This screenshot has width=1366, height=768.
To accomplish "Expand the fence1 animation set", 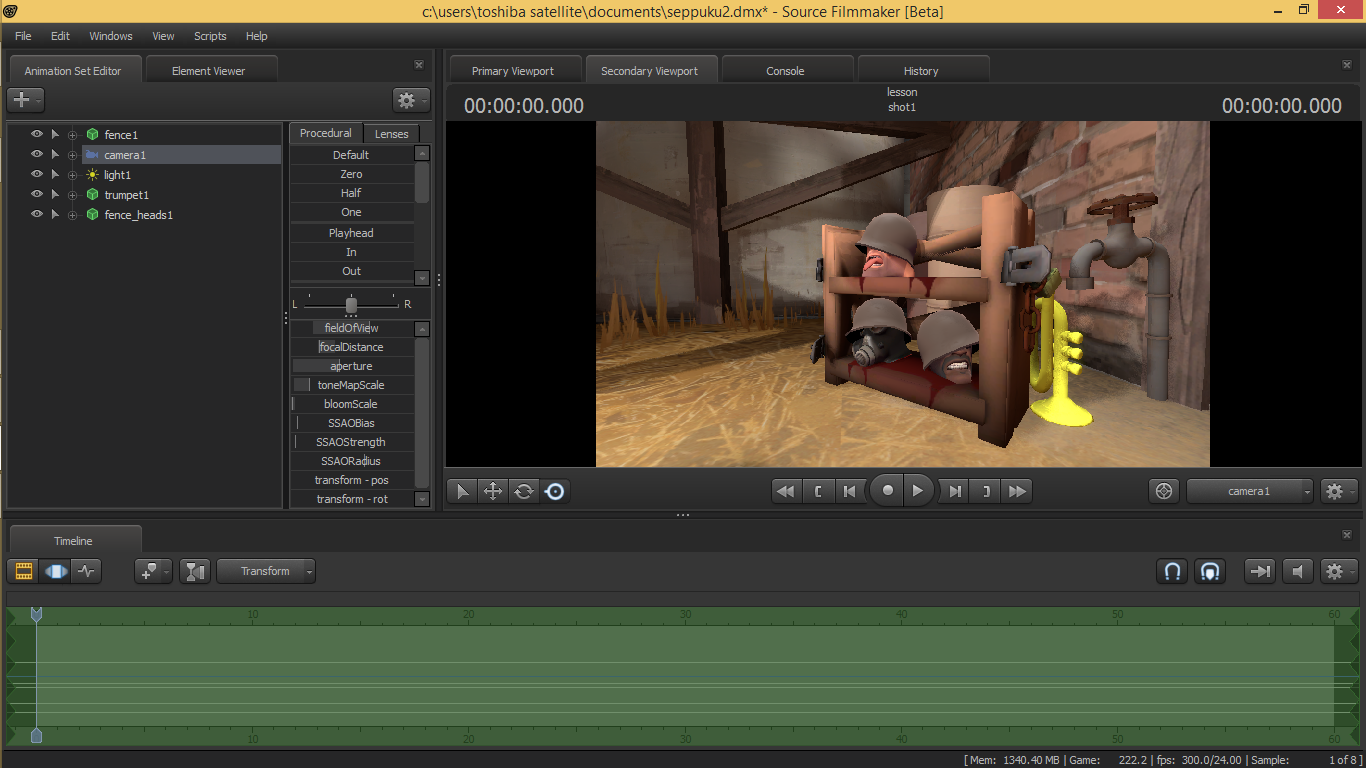I will [x=72, y=135].
